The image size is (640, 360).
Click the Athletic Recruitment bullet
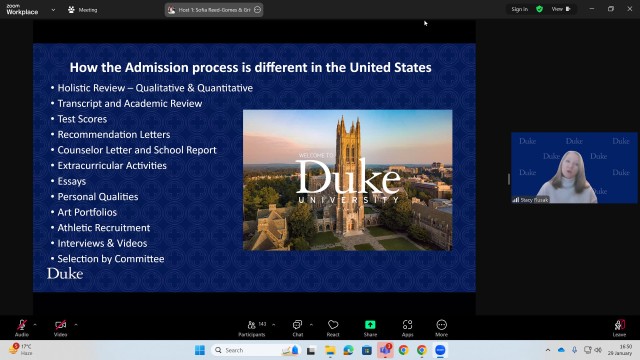[104, 228]
